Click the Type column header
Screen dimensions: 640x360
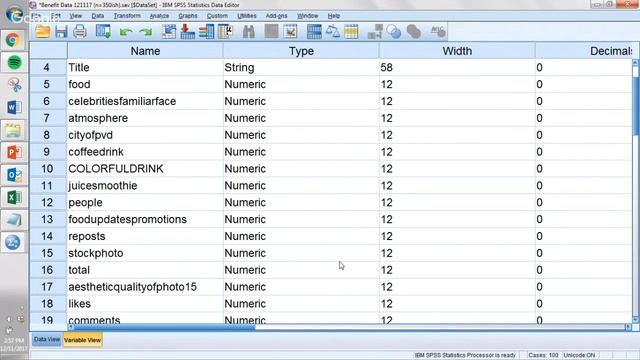(x=301, y=51)
